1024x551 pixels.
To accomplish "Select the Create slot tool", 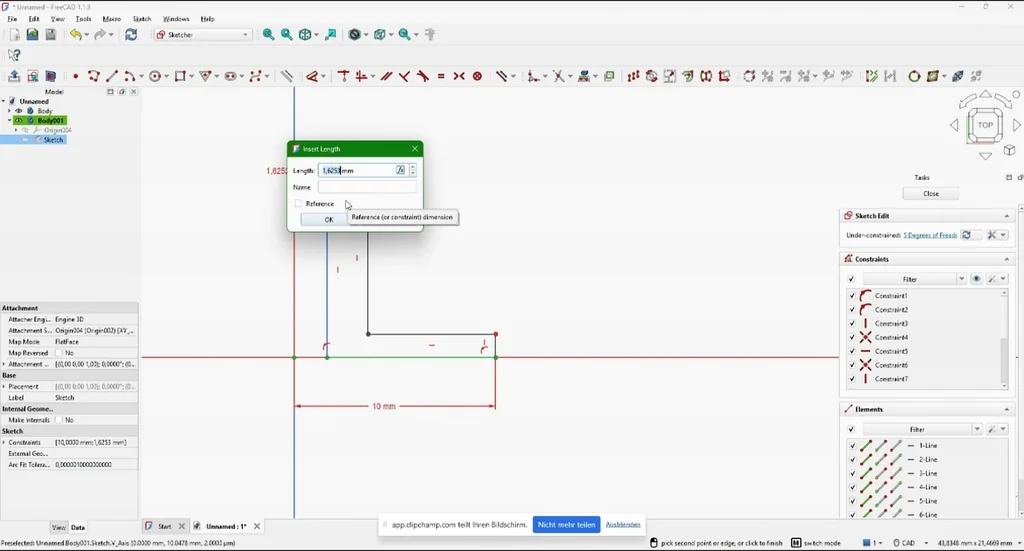I will click(231, 76).
